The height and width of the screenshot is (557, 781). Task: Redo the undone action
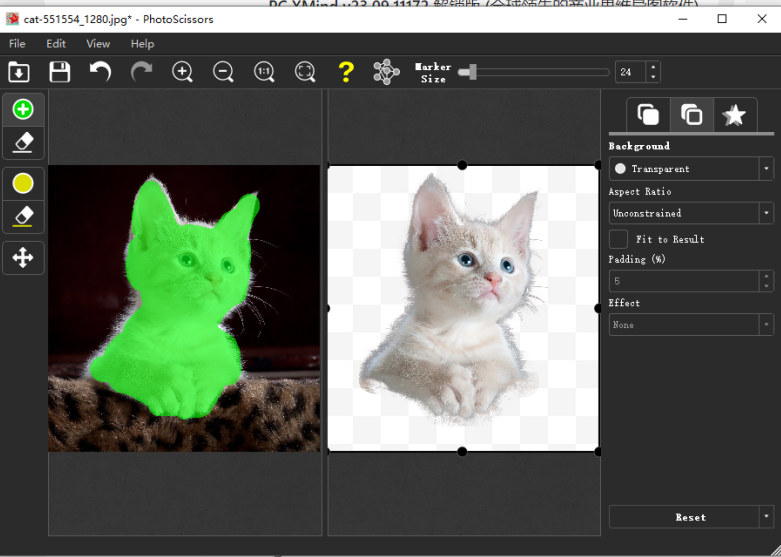tap(141, 72)
